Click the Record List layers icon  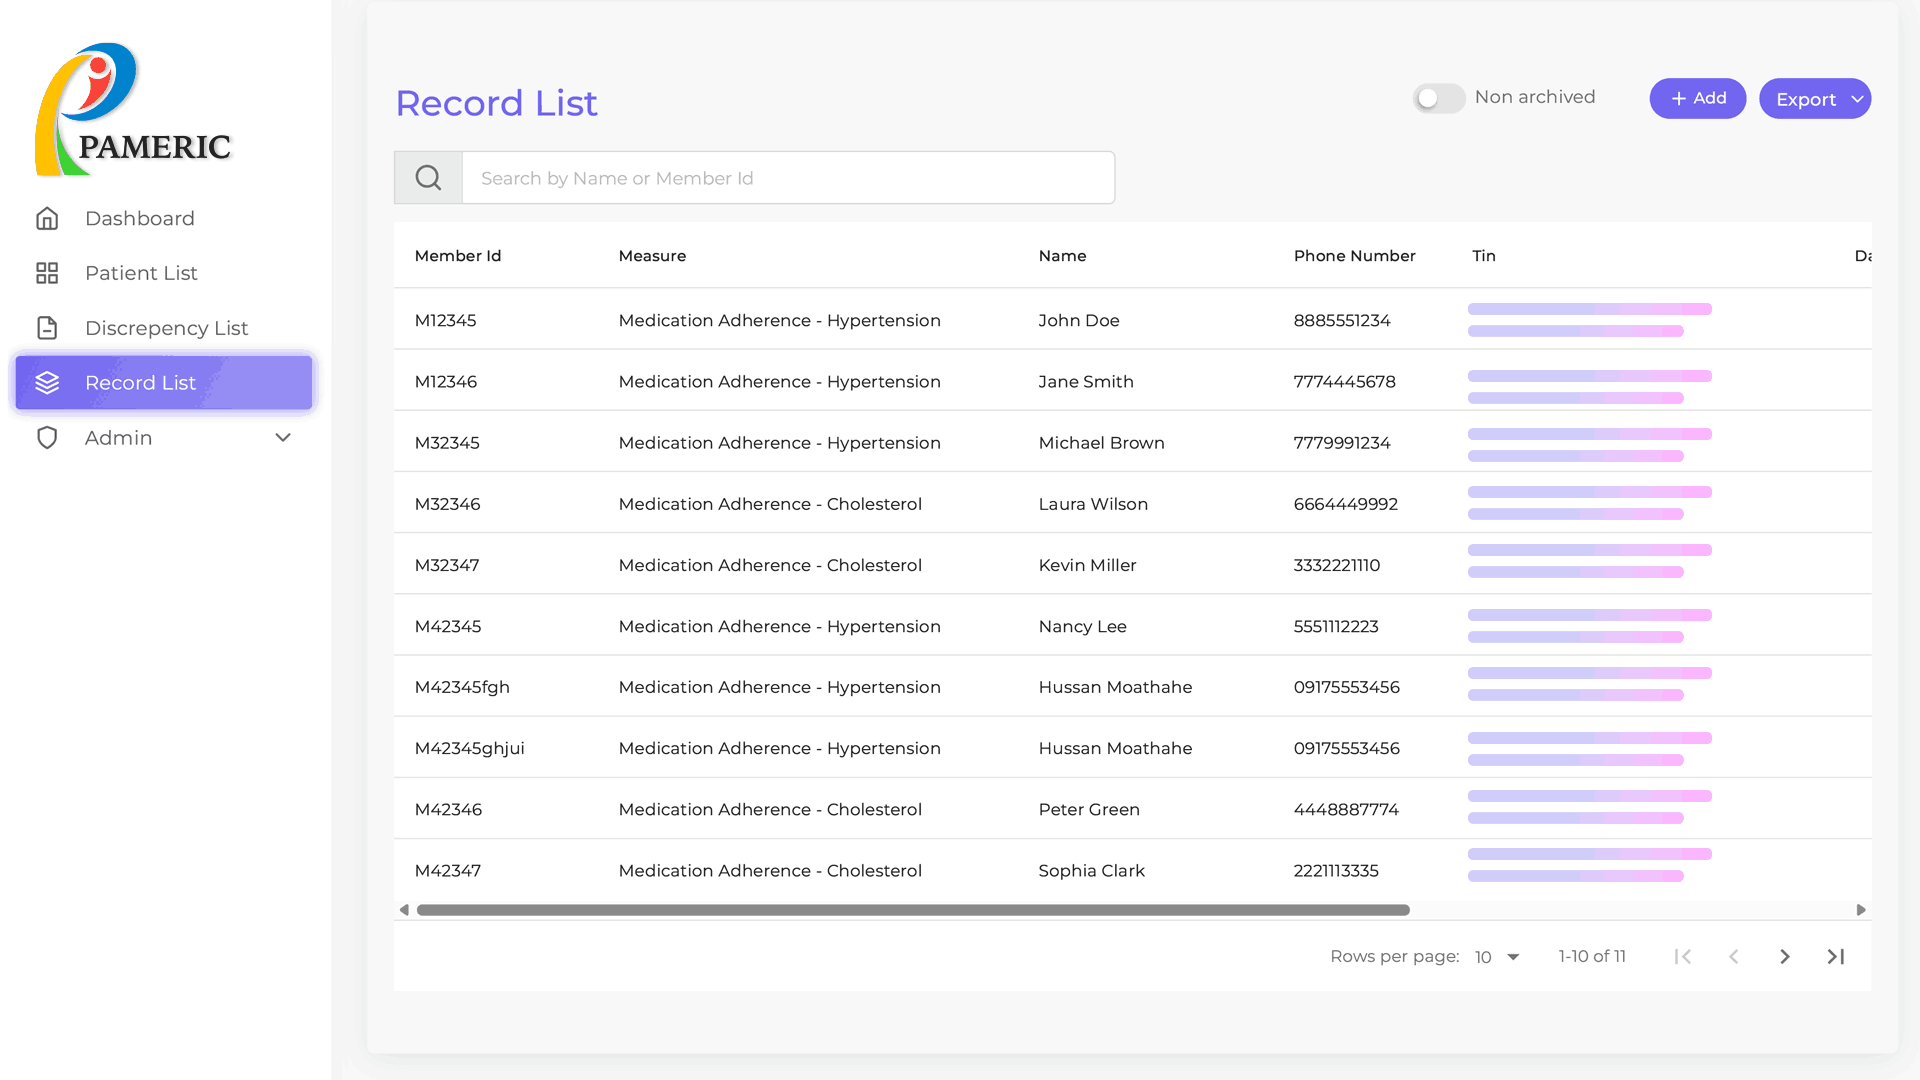click(x=47, y=383)
